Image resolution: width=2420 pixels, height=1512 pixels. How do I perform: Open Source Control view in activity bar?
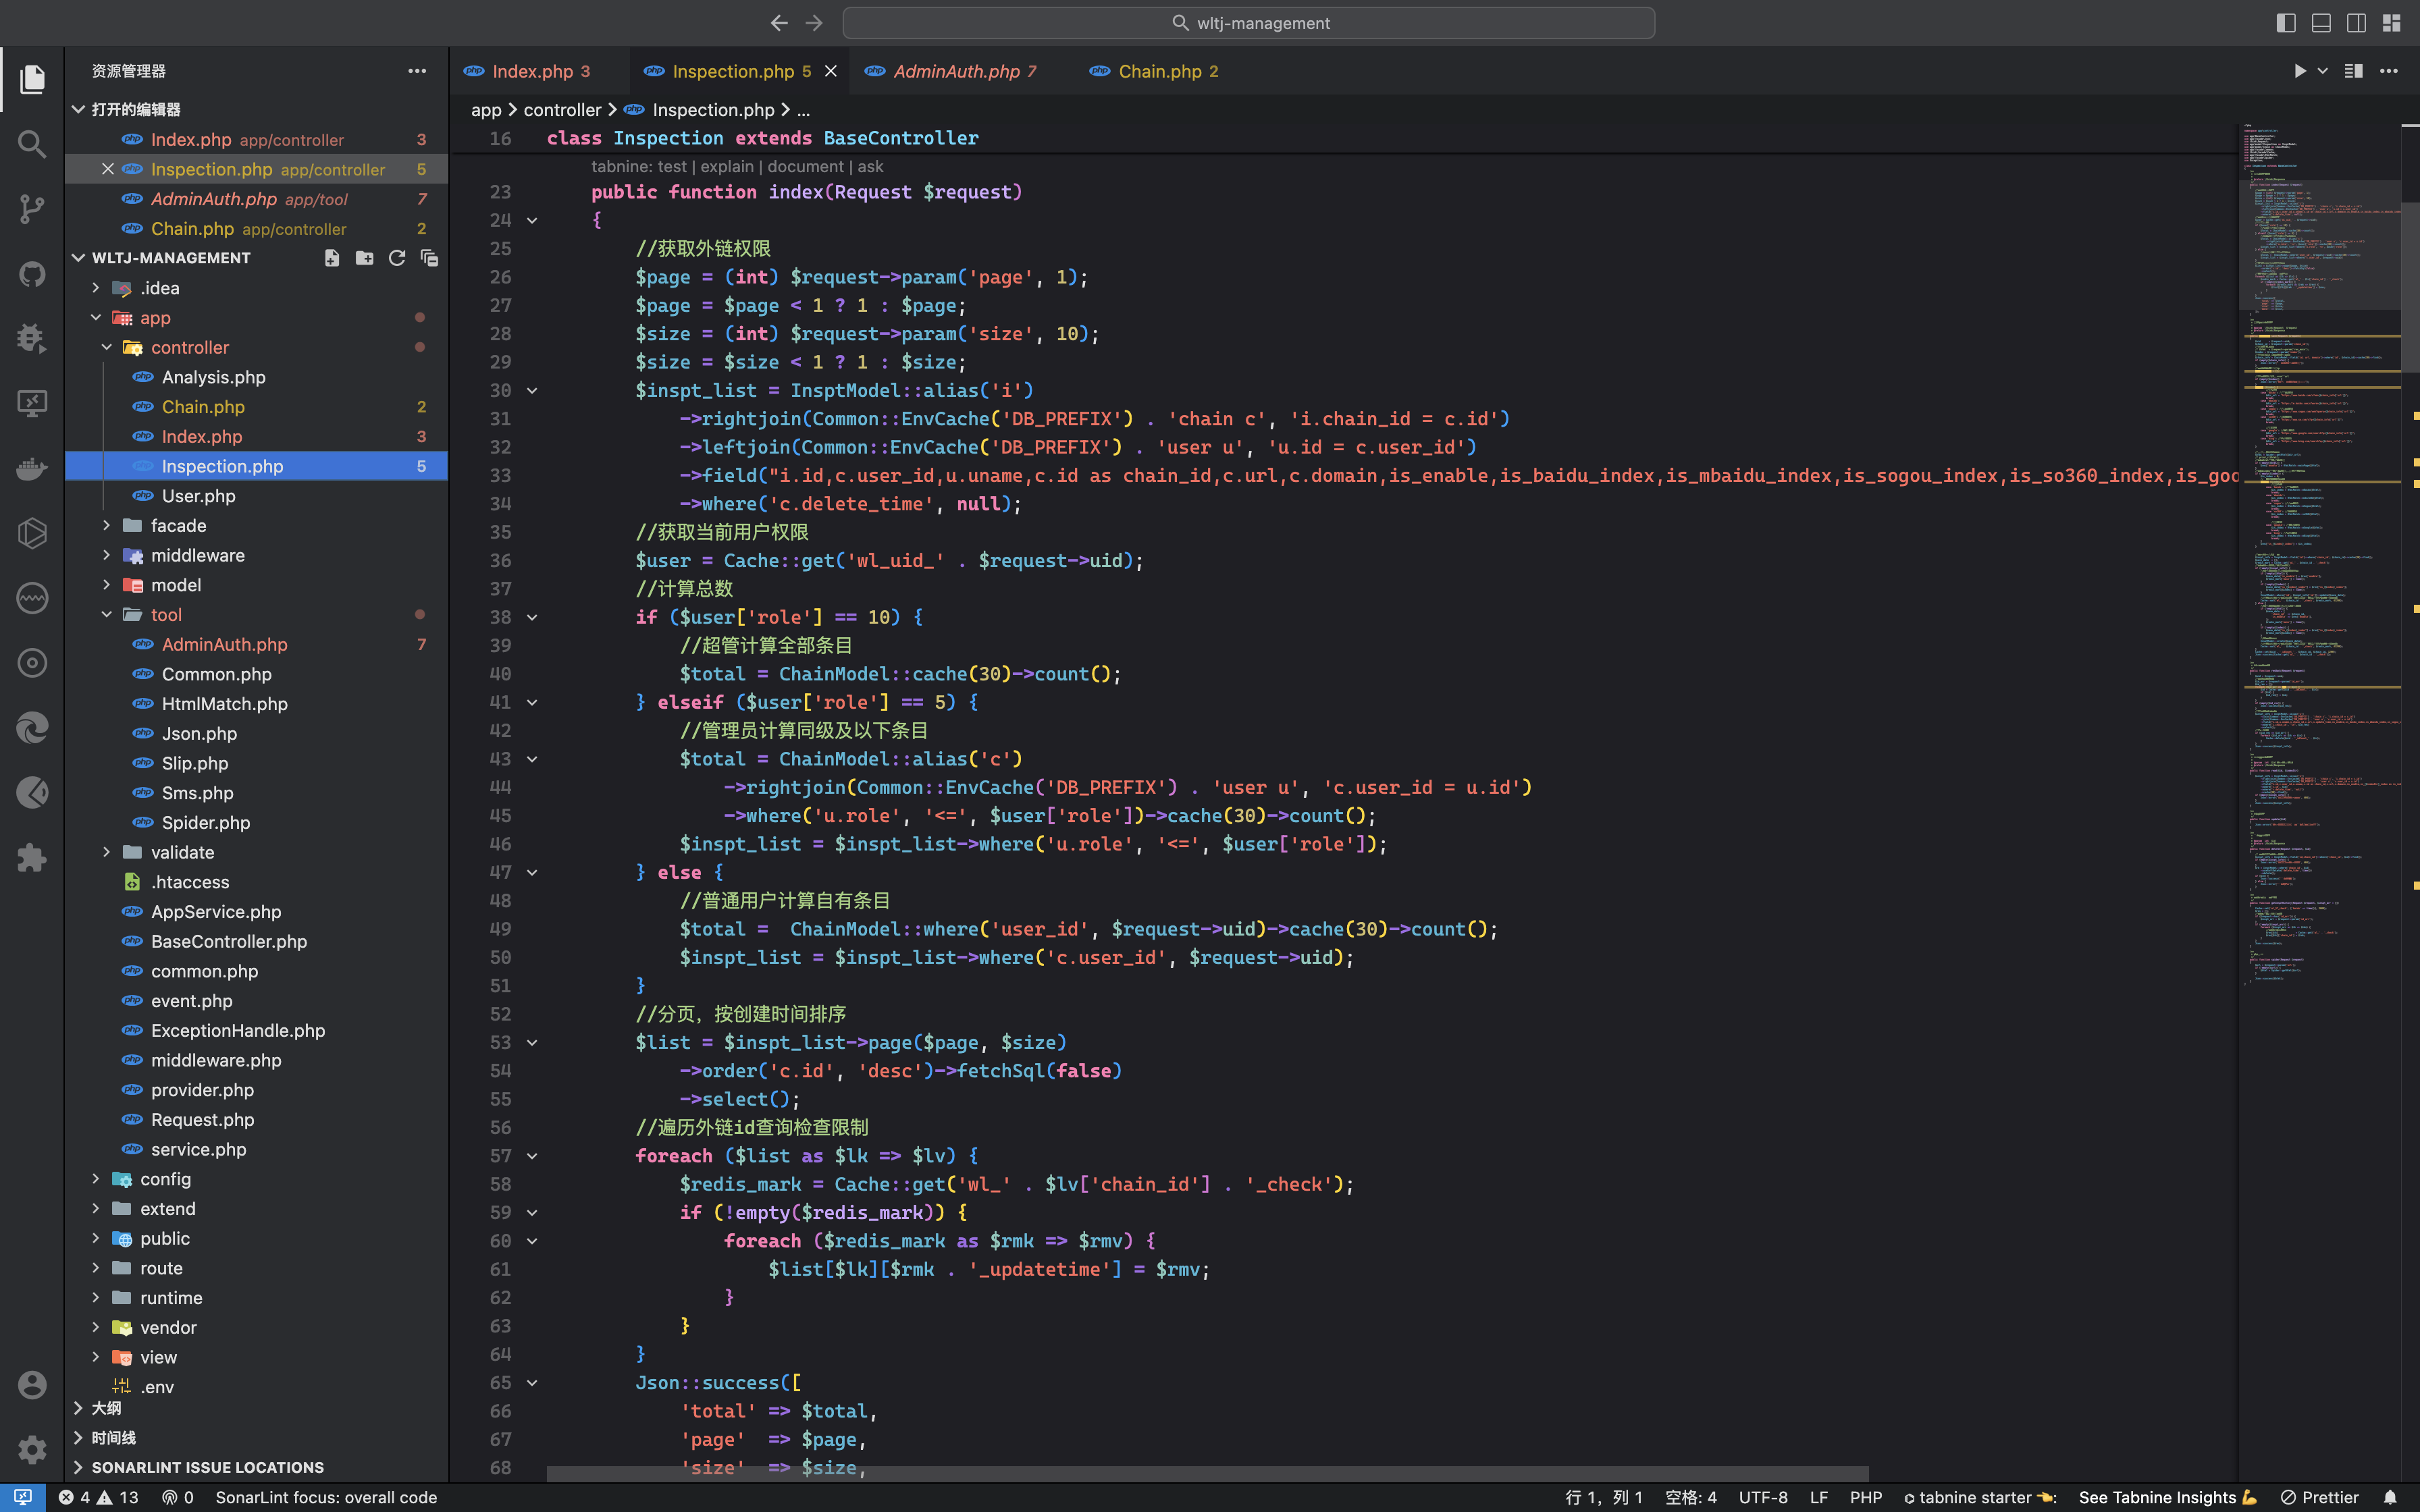click(x=32, y=209)
